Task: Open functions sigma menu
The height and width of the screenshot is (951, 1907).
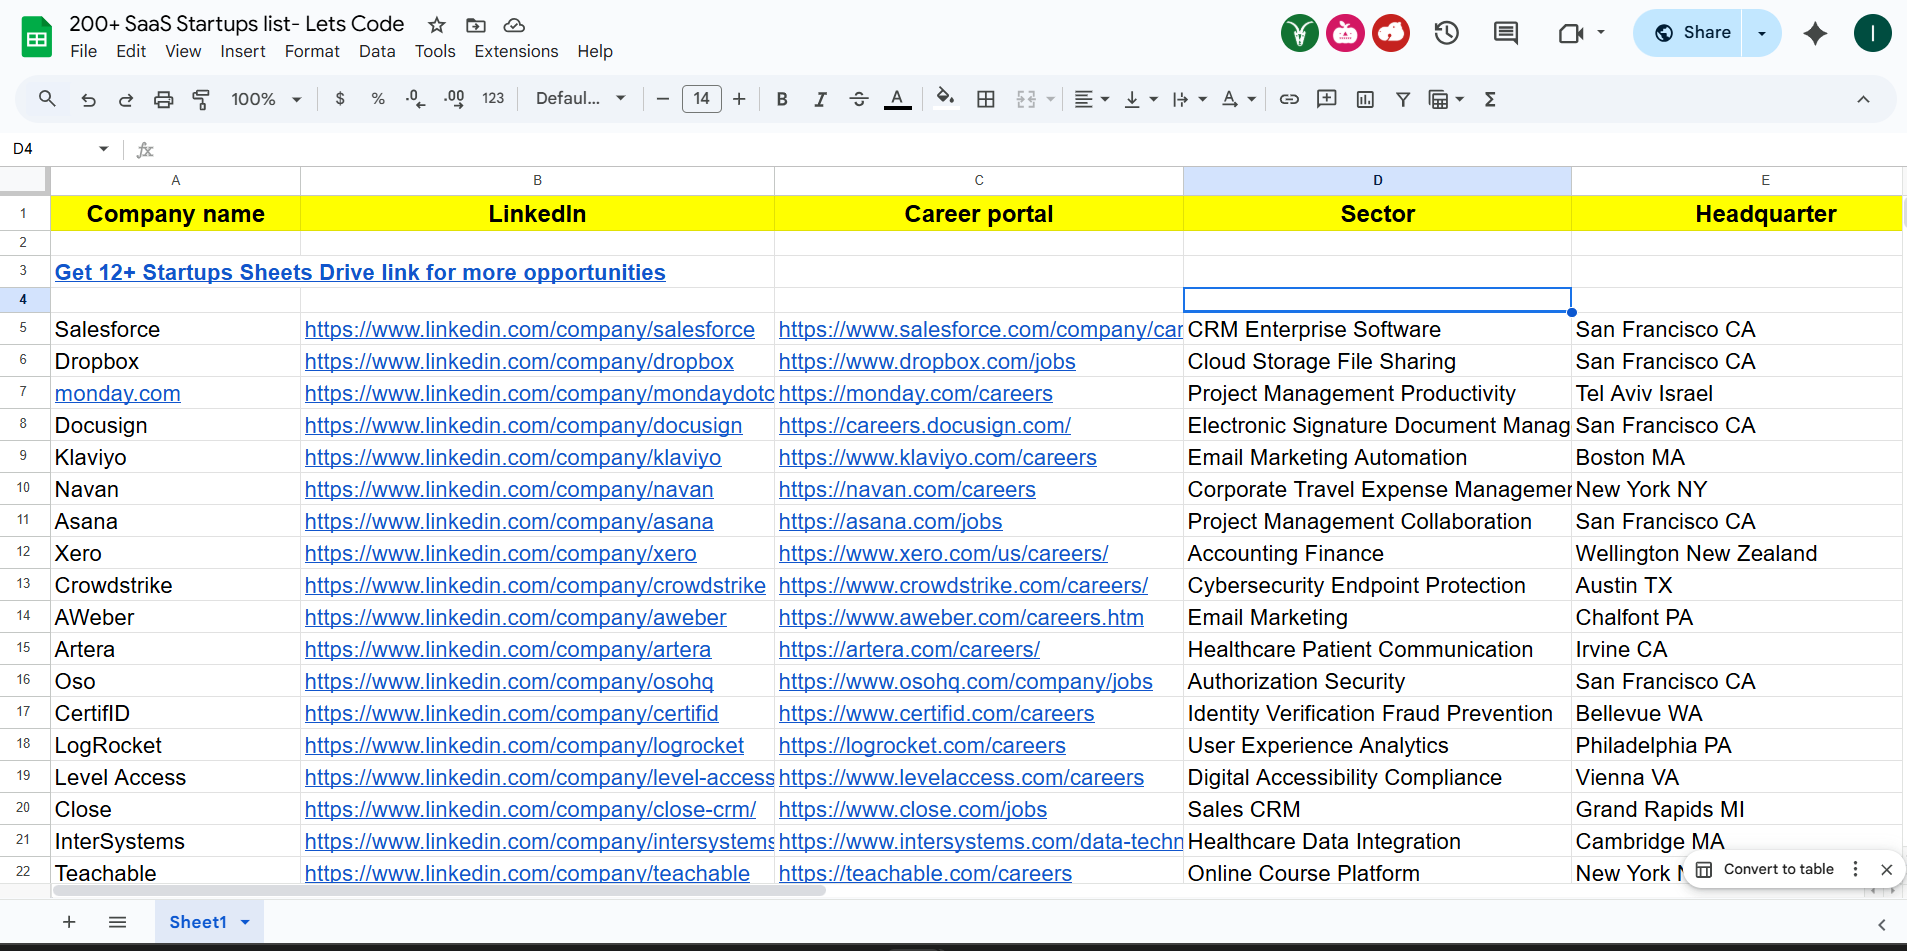Action: 1490,99
